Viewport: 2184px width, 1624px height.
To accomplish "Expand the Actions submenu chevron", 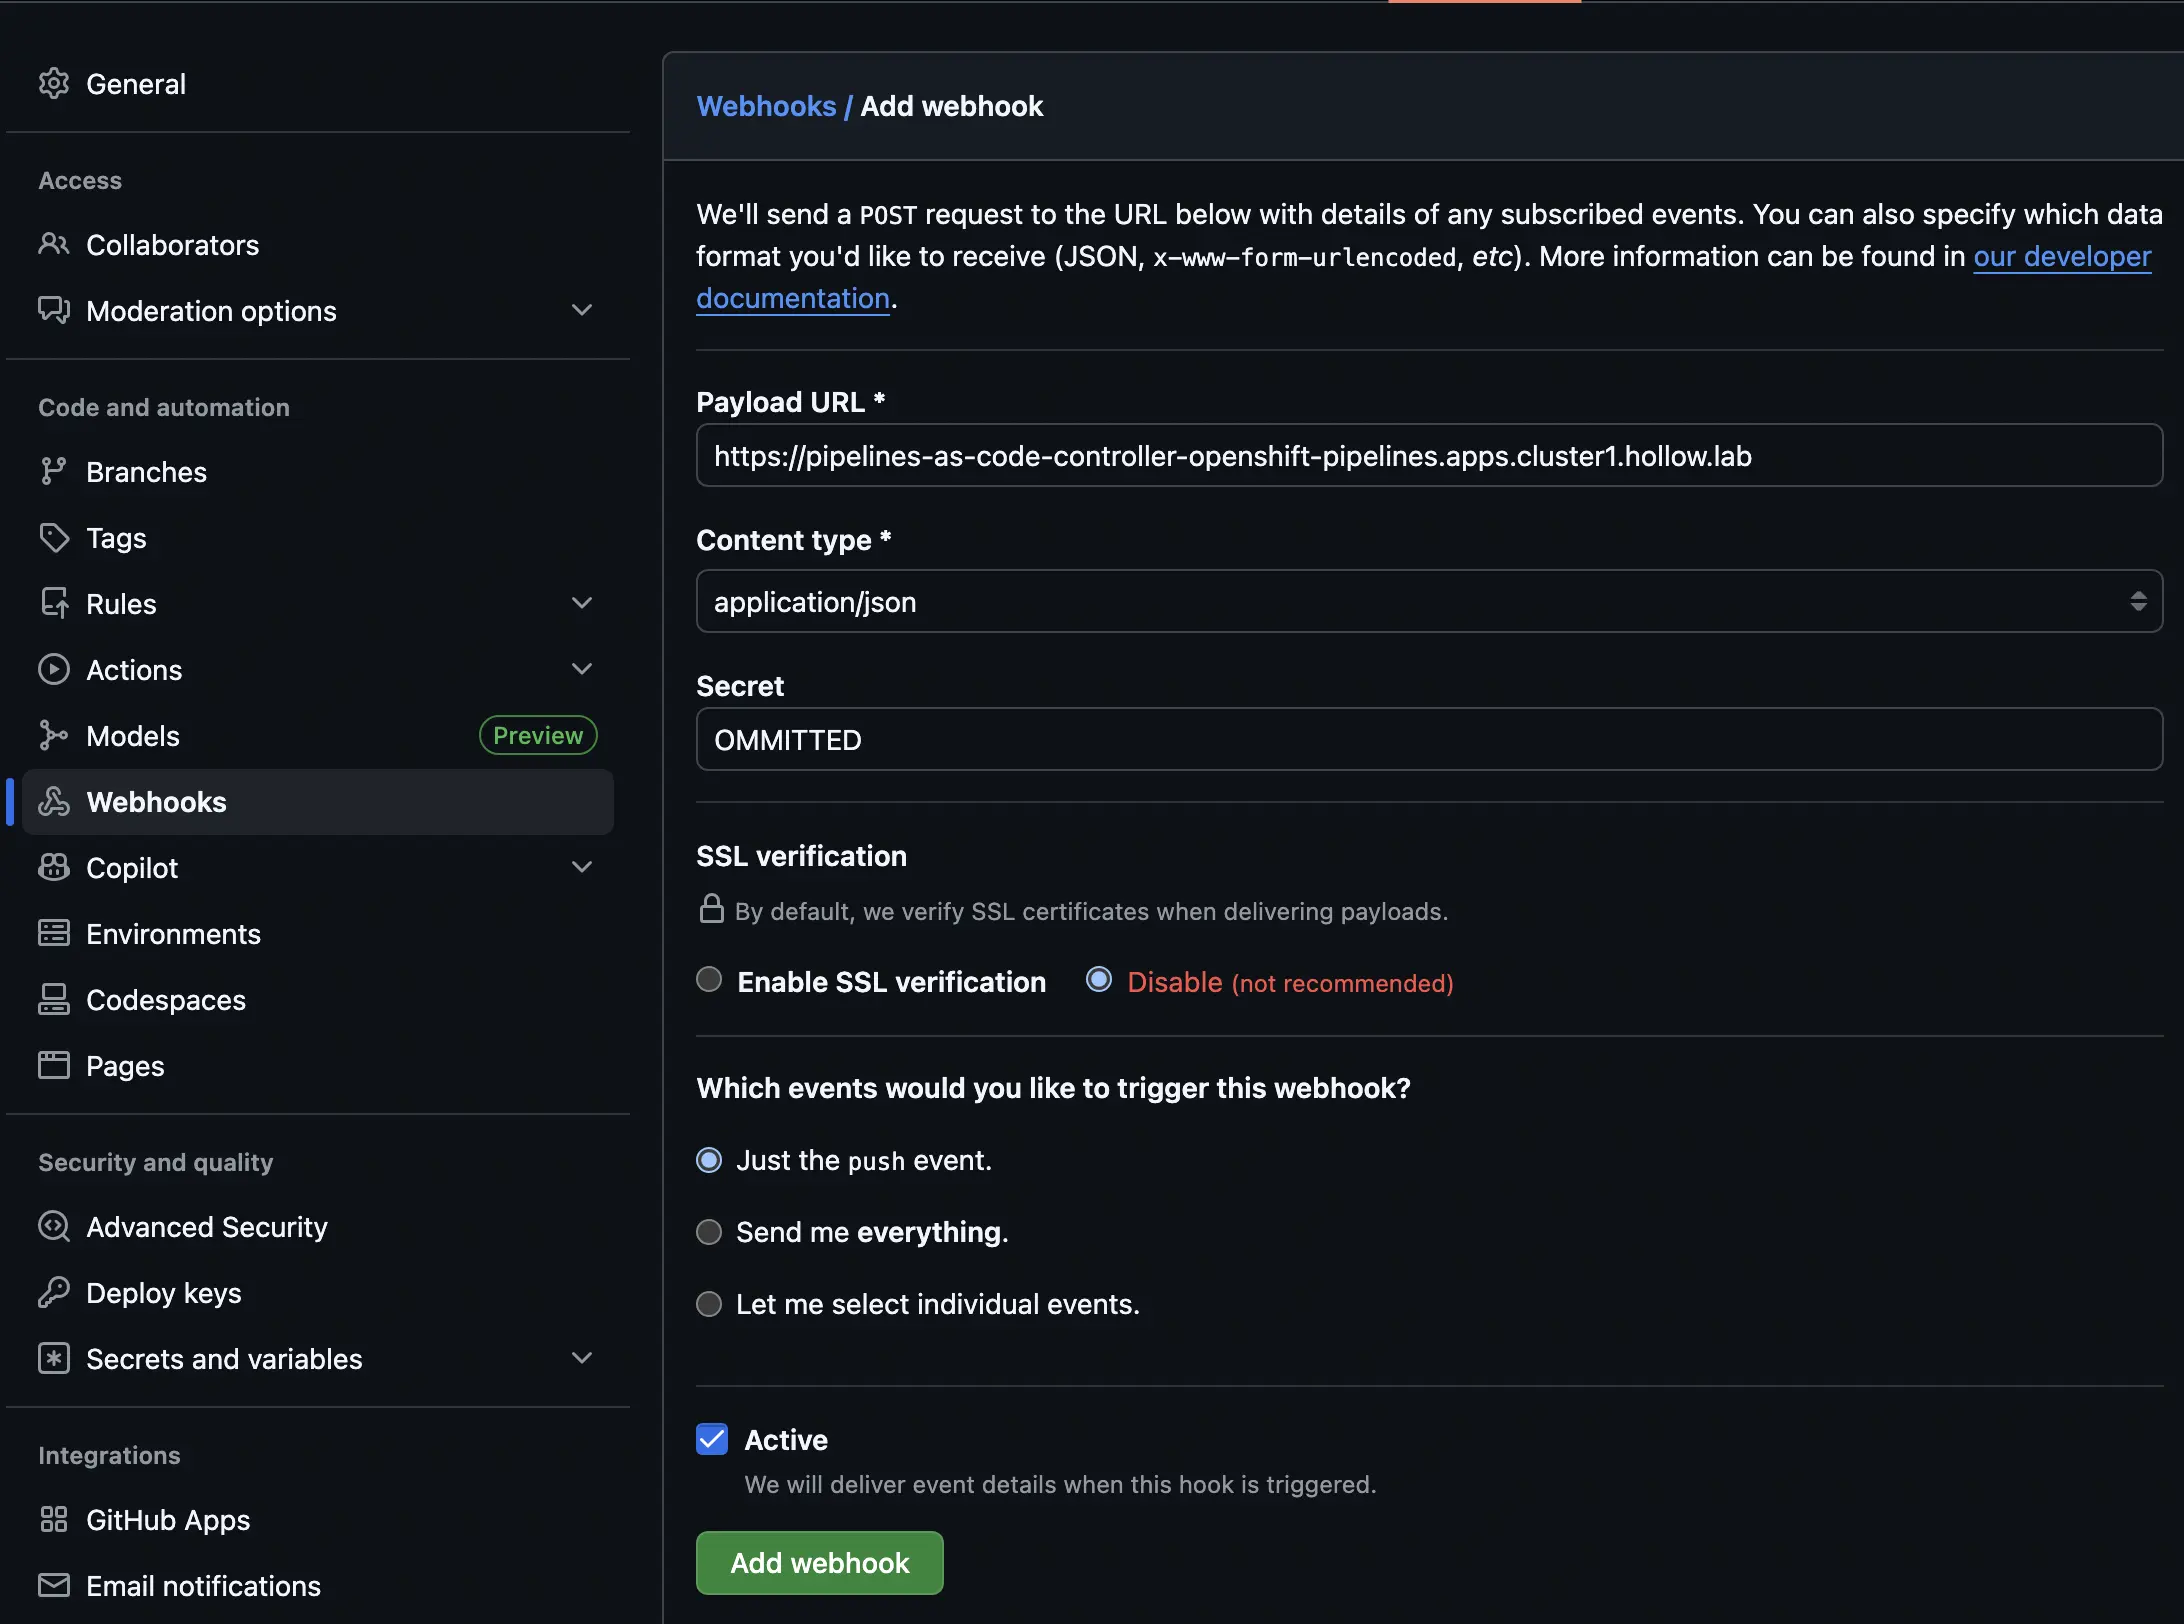I will tap(582, 669).
